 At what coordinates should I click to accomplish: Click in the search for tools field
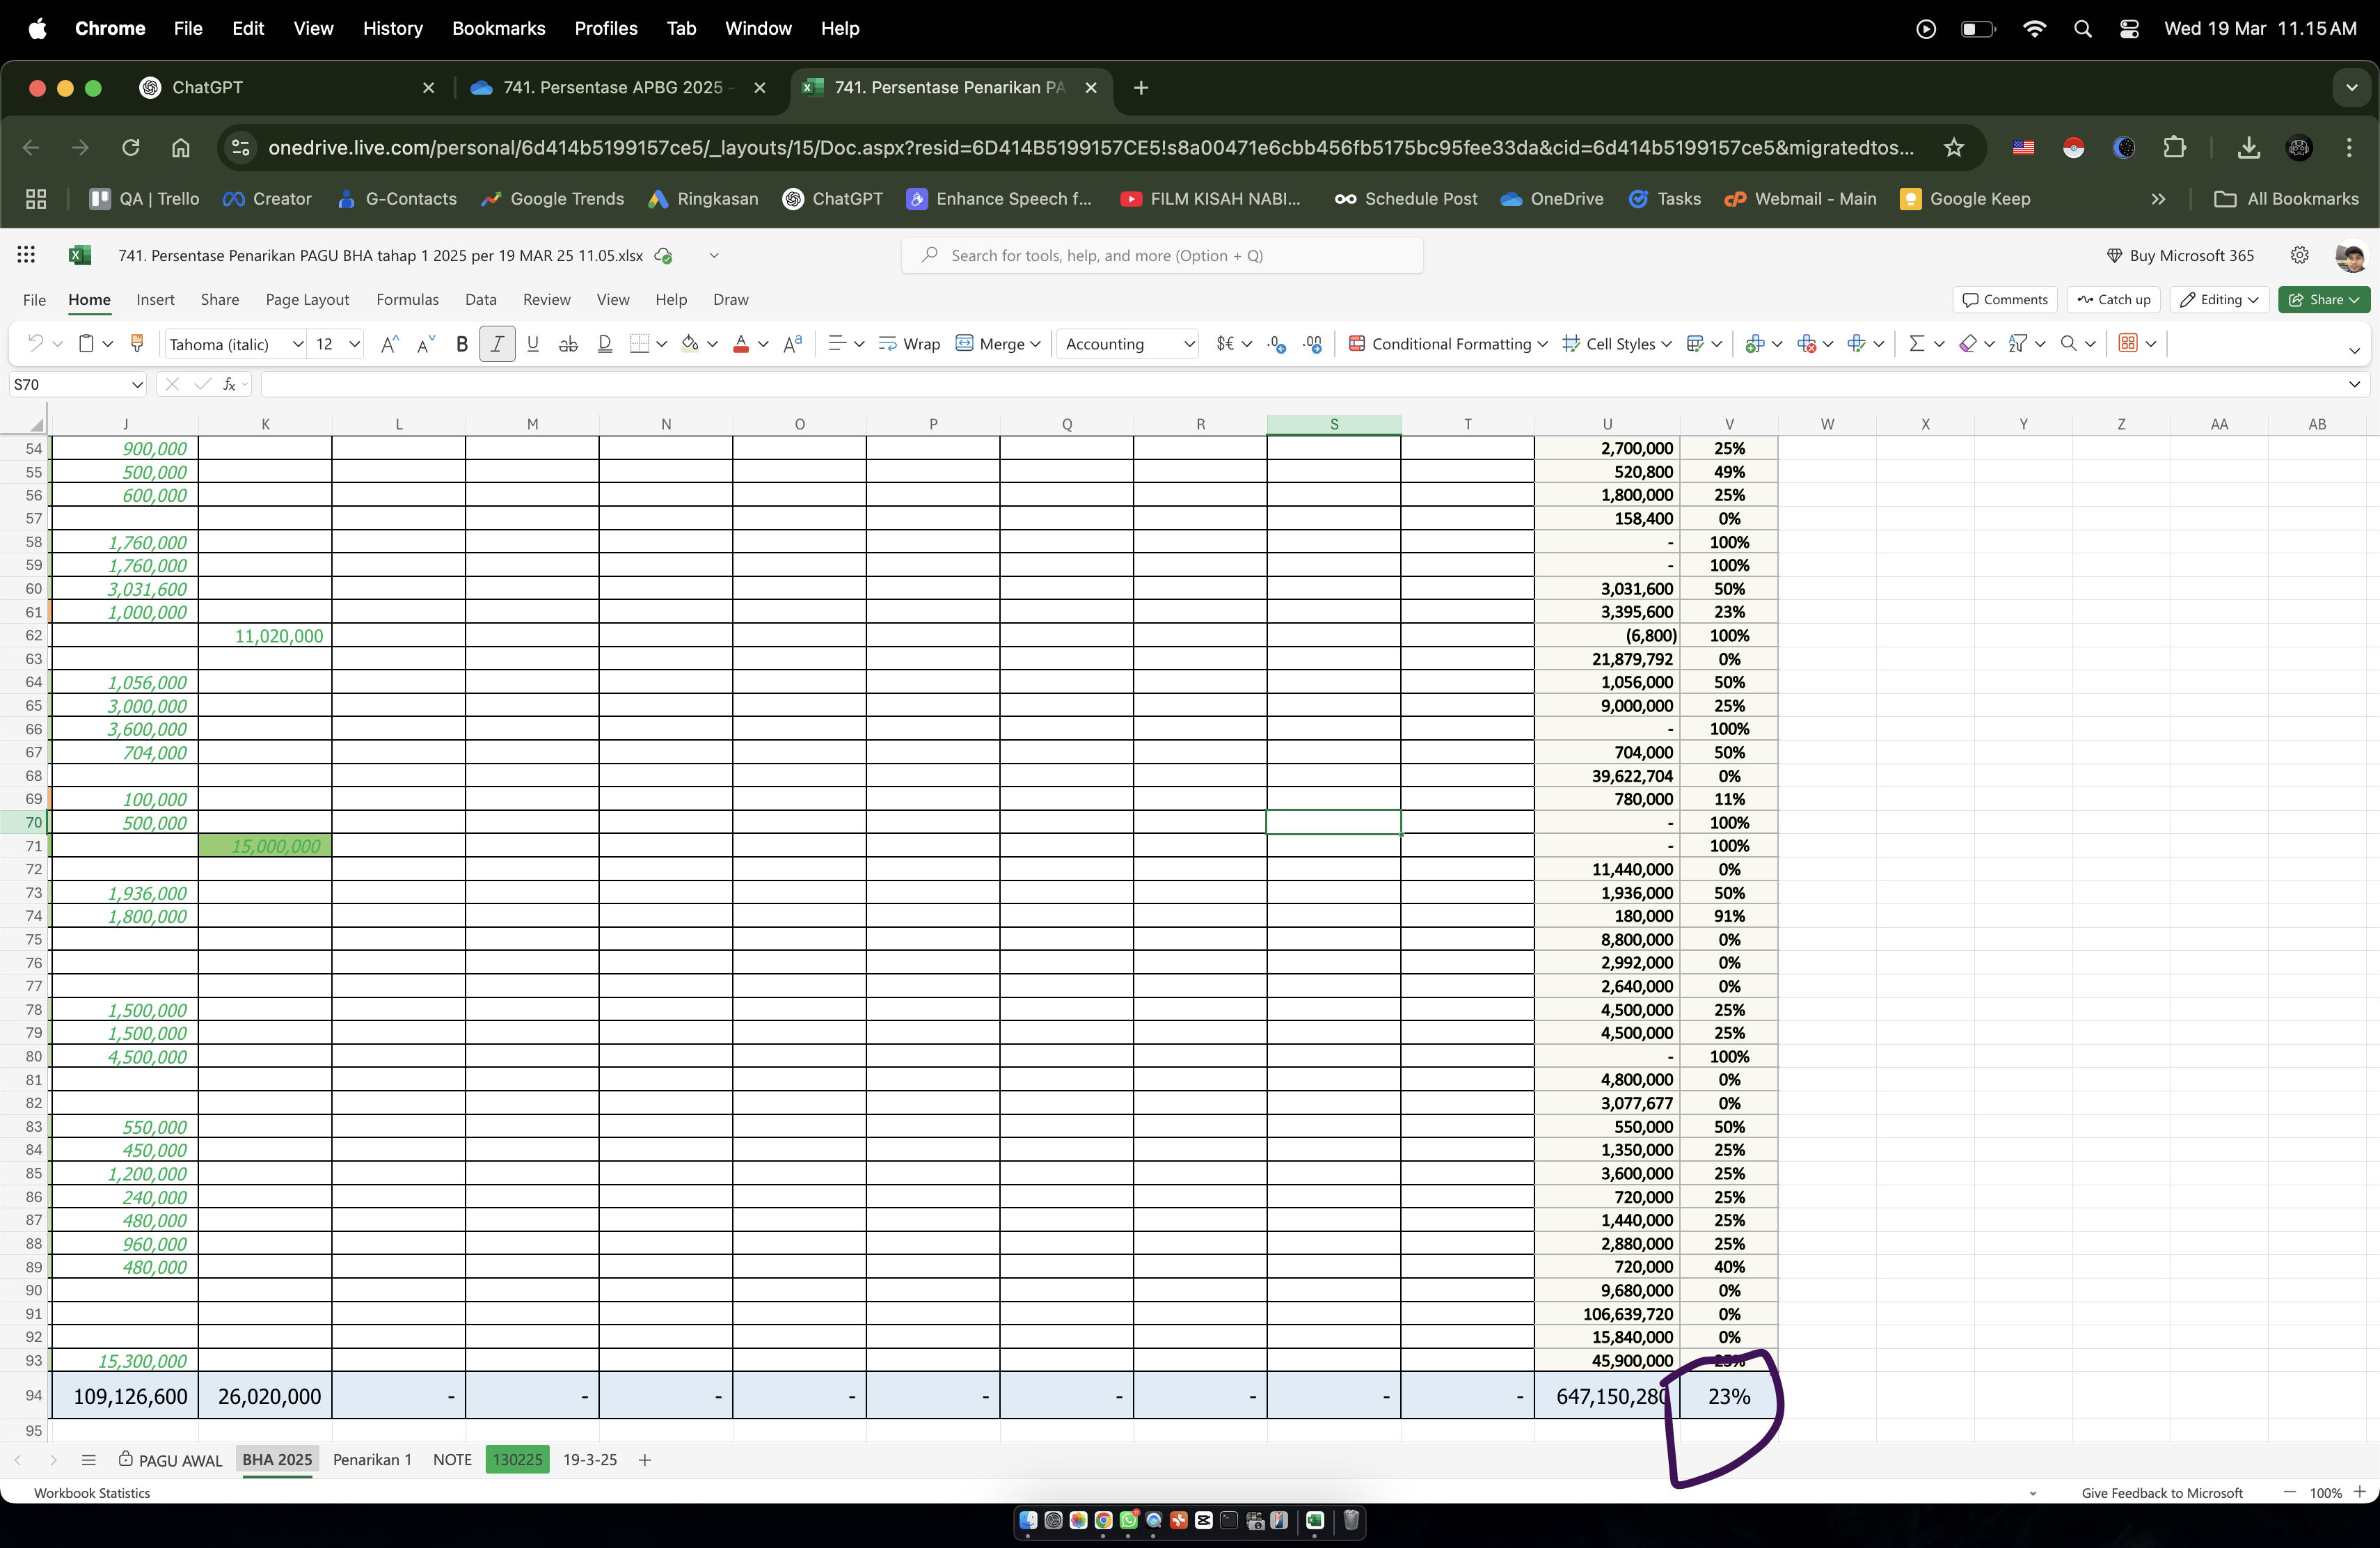coord(1161,256)
